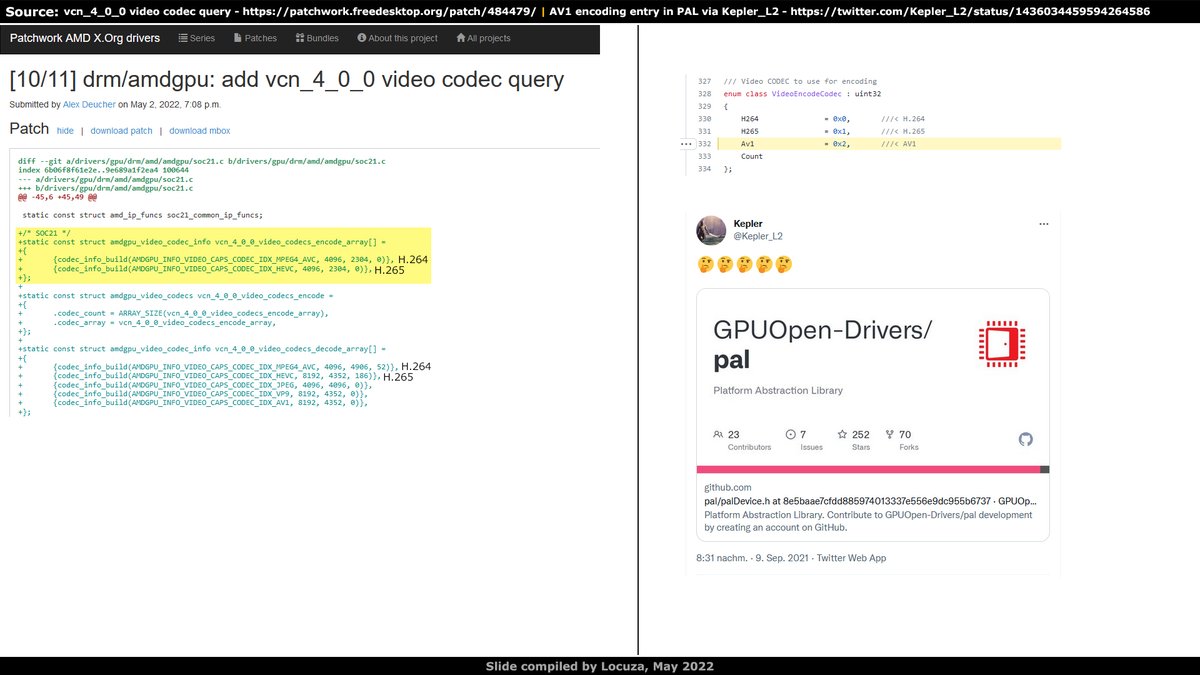Click the H265 = 0x1 code line
1200x675 pixels.
click(832, 131)
